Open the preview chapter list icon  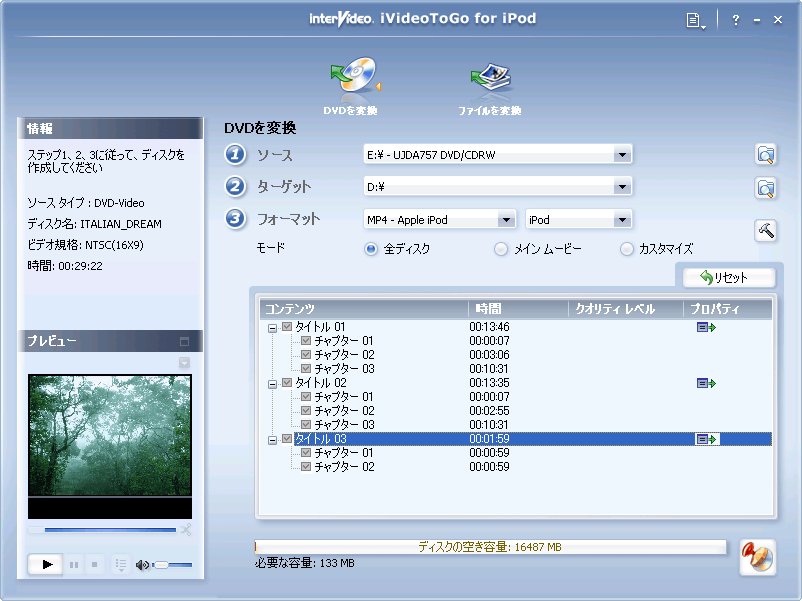pyautogui.click(x=121, y=565)
